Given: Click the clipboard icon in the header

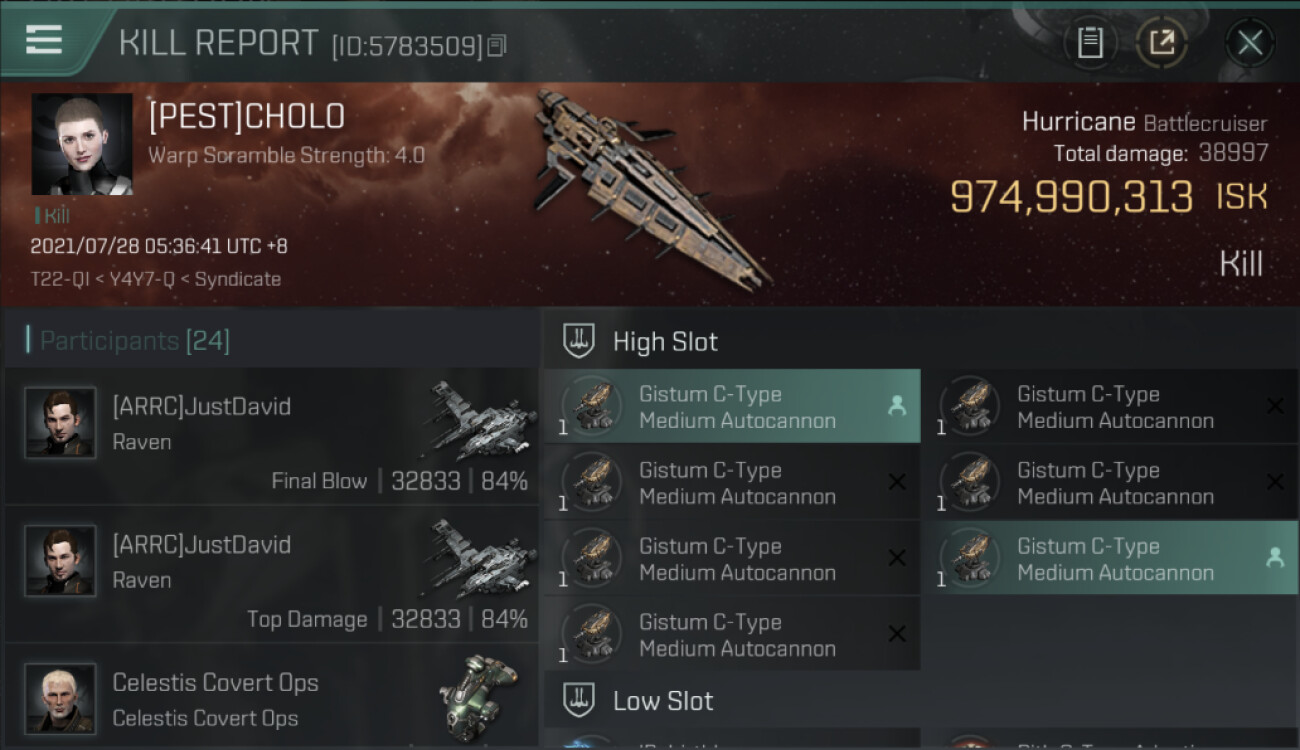Looking at the screenshot, I should (1090, 43).
